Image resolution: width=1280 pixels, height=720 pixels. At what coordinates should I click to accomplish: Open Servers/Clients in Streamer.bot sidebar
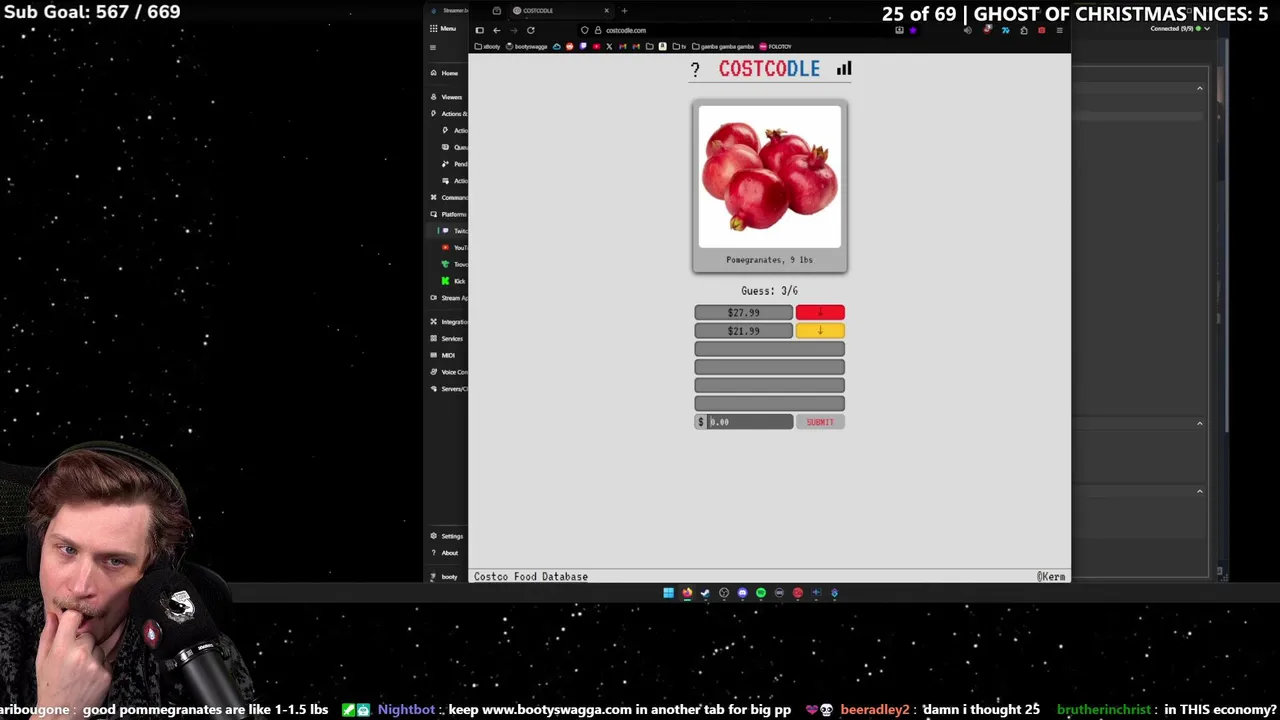tap(448, 389)
